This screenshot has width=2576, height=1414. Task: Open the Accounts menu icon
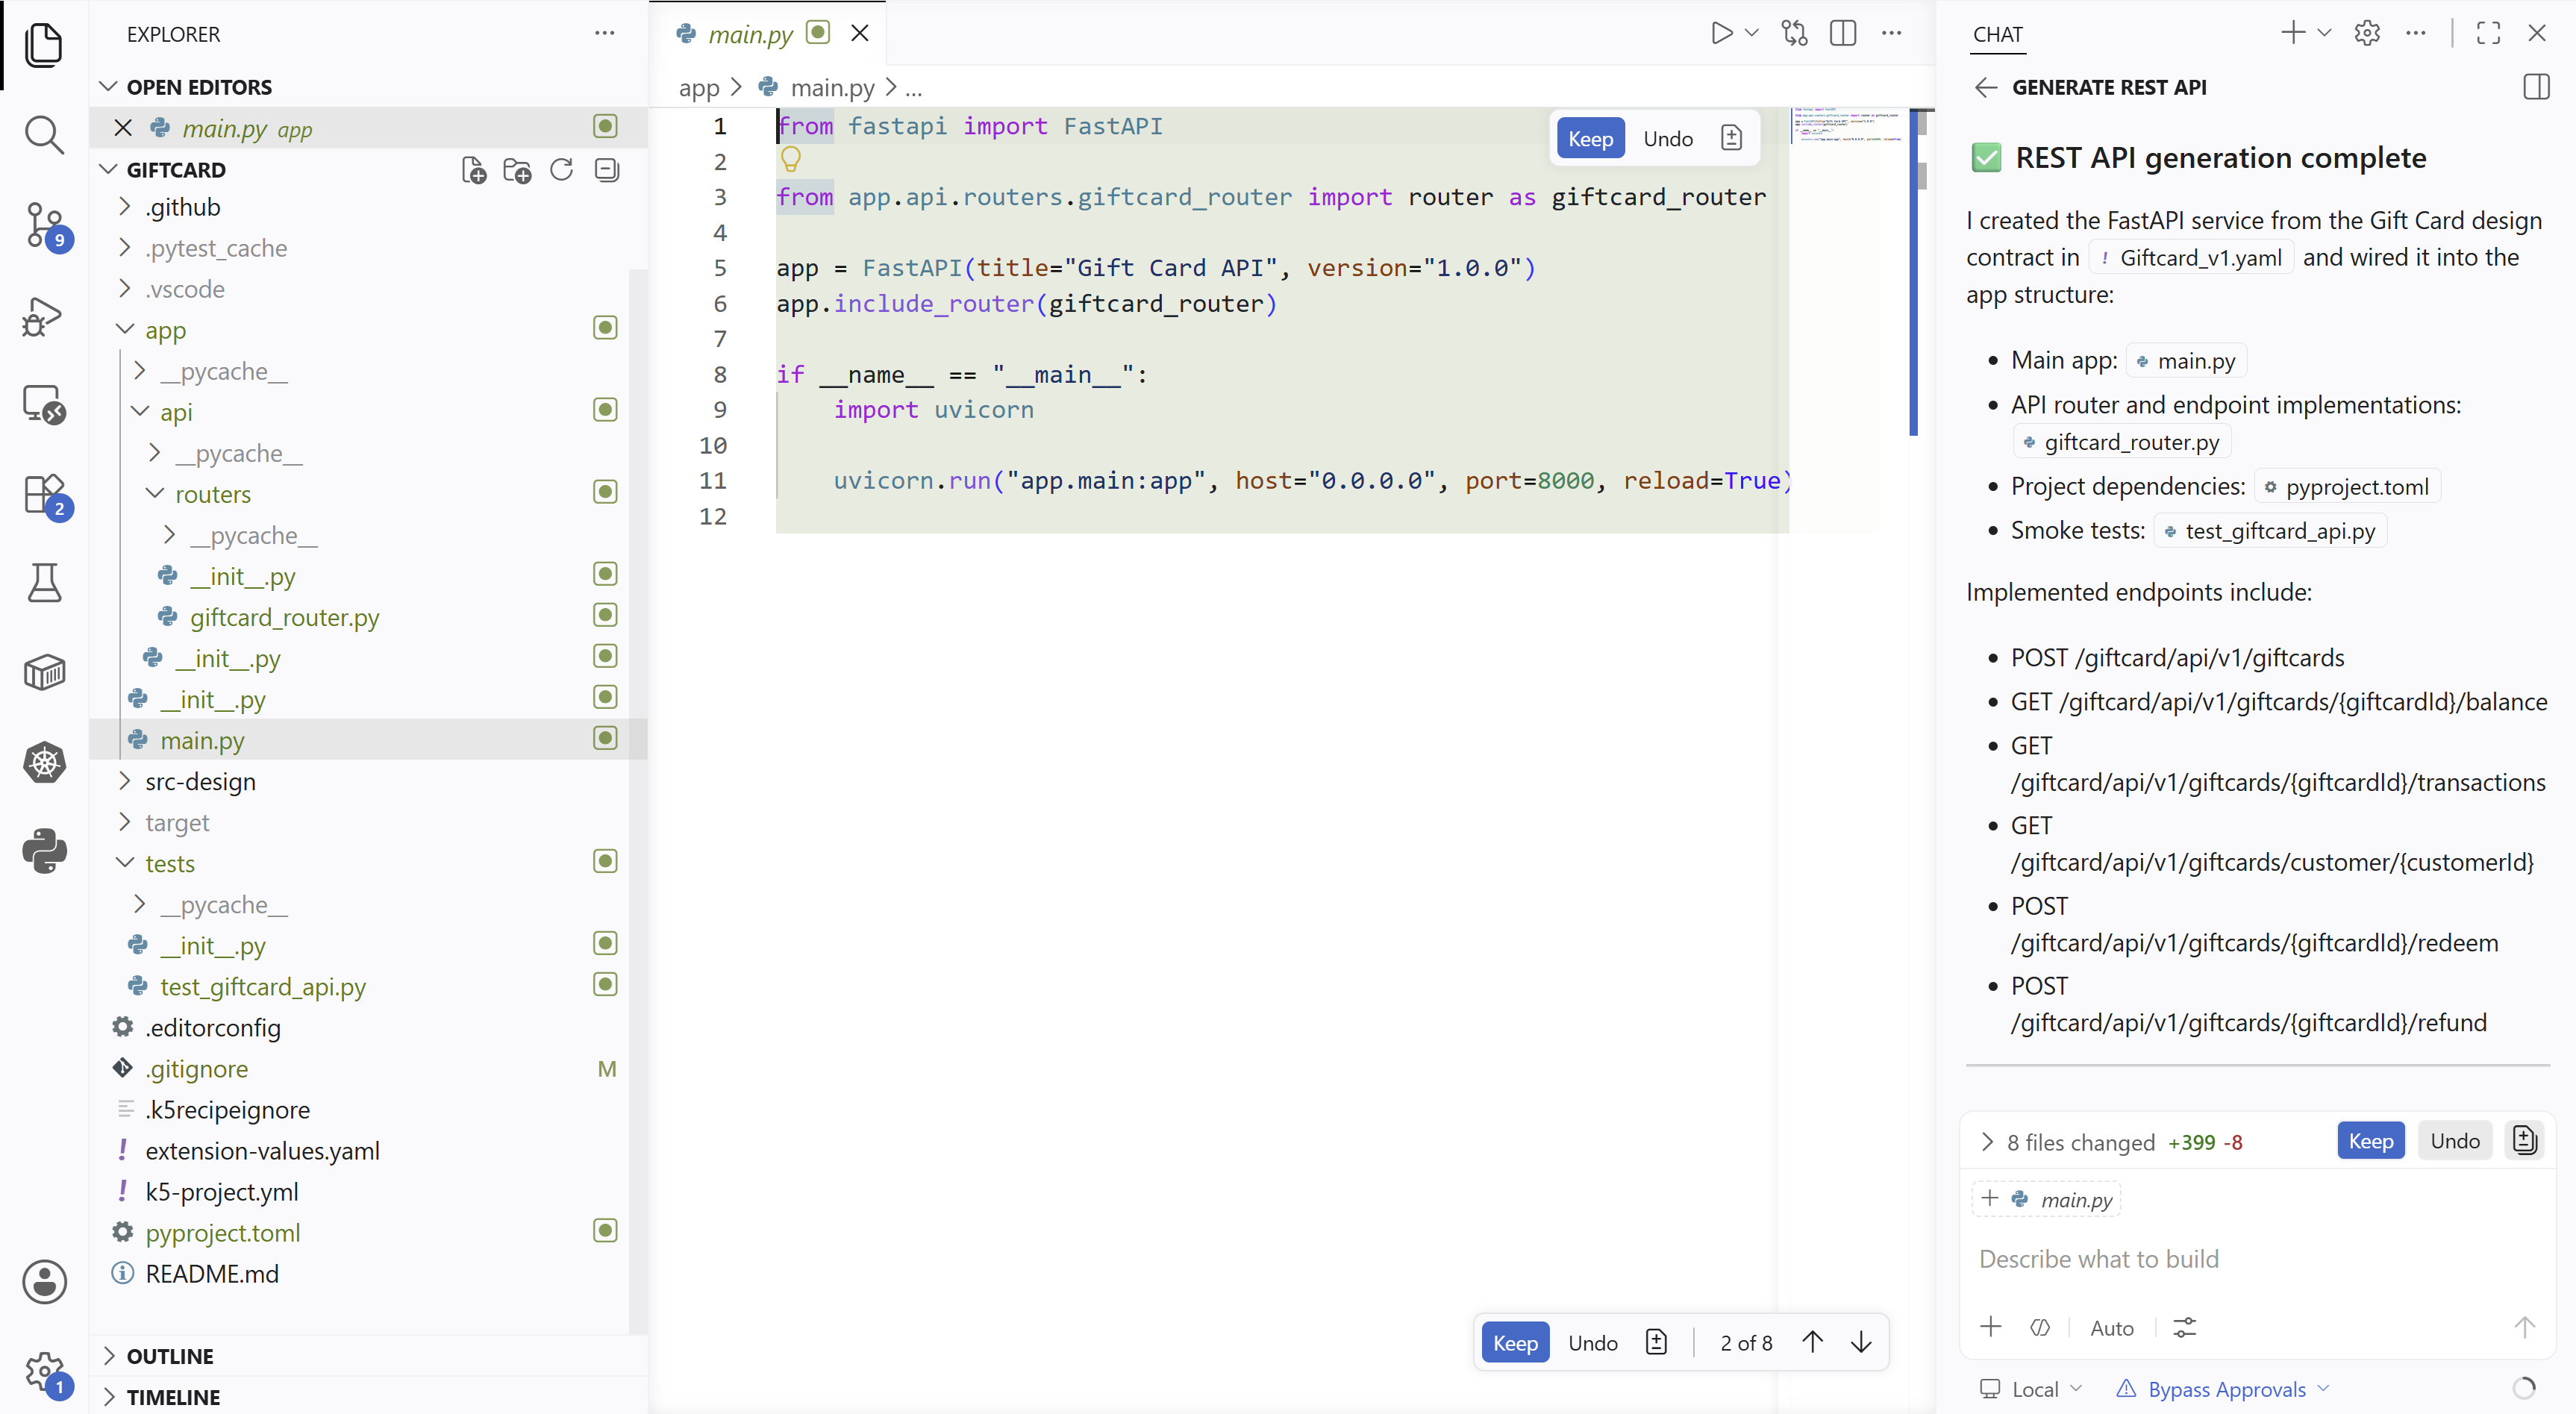44,1282
